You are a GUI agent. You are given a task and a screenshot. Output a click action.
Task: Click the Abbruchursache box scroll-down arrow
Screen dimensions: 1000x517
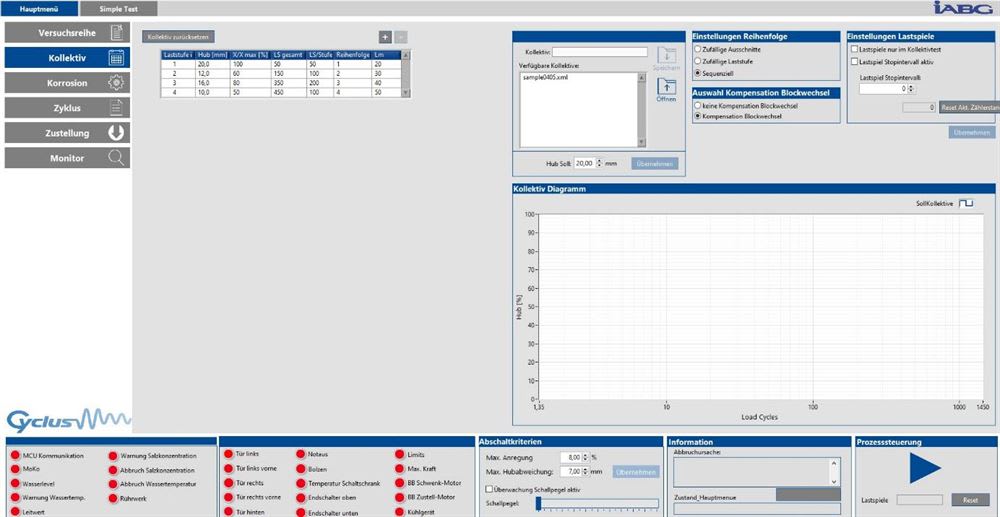click(x=835, y=481)
